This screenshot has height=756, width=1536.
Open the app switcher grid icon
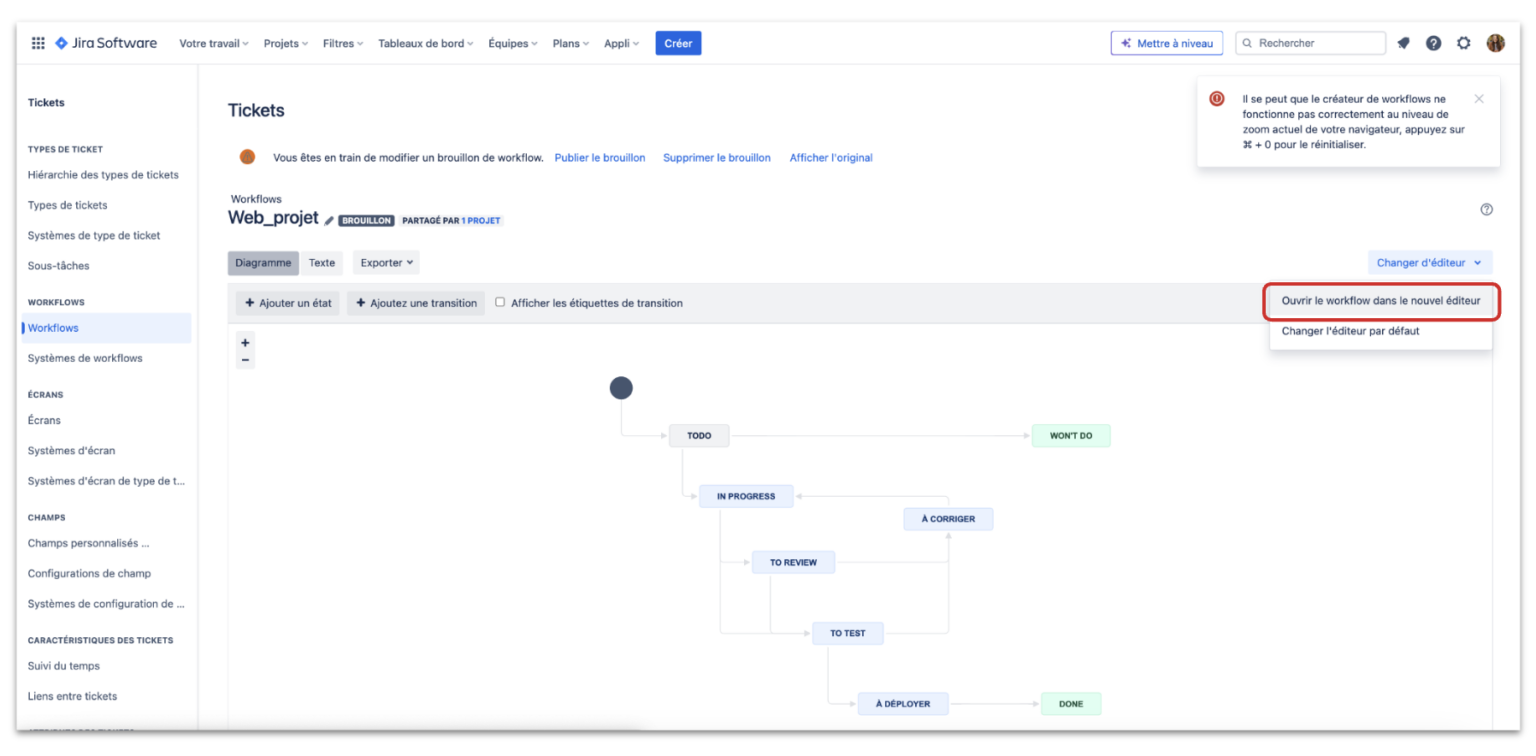pyautogui.click(x=38, y=43)
